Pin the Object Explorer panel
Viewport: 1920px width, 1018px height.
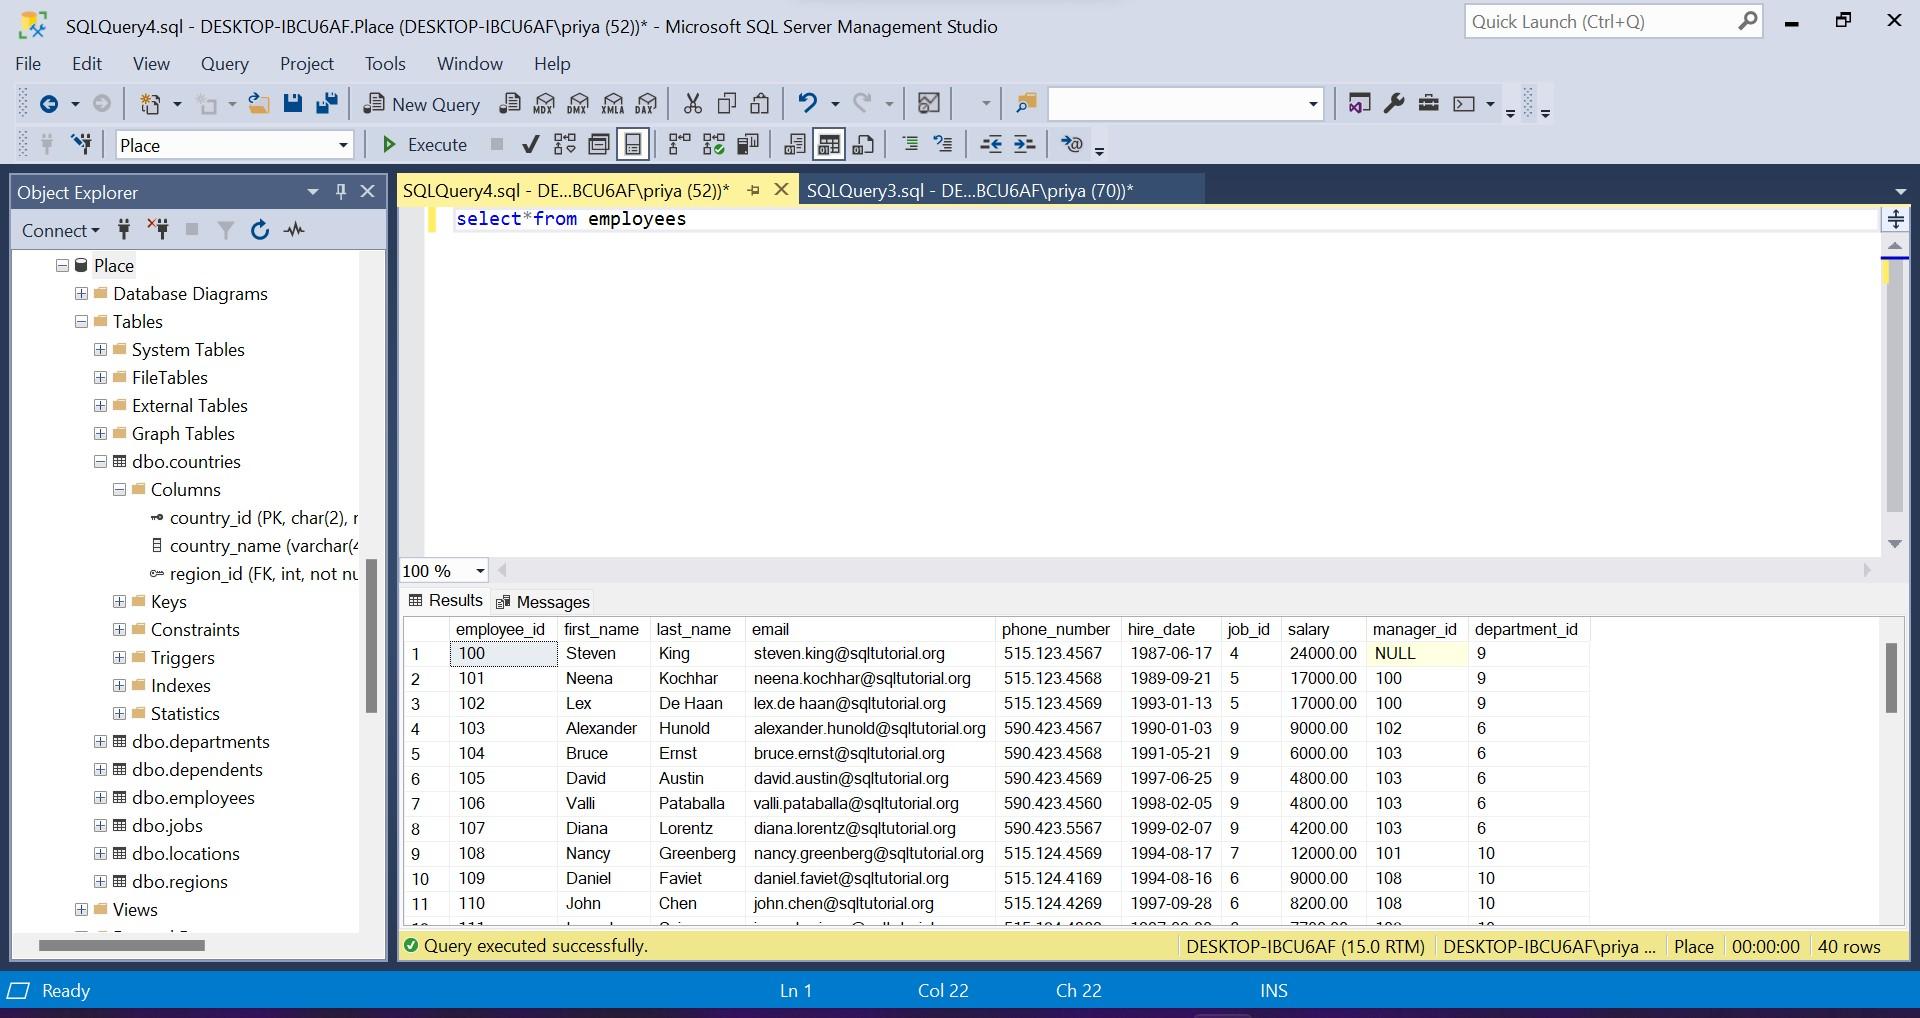pyautogui.click(x=340, y=191)
